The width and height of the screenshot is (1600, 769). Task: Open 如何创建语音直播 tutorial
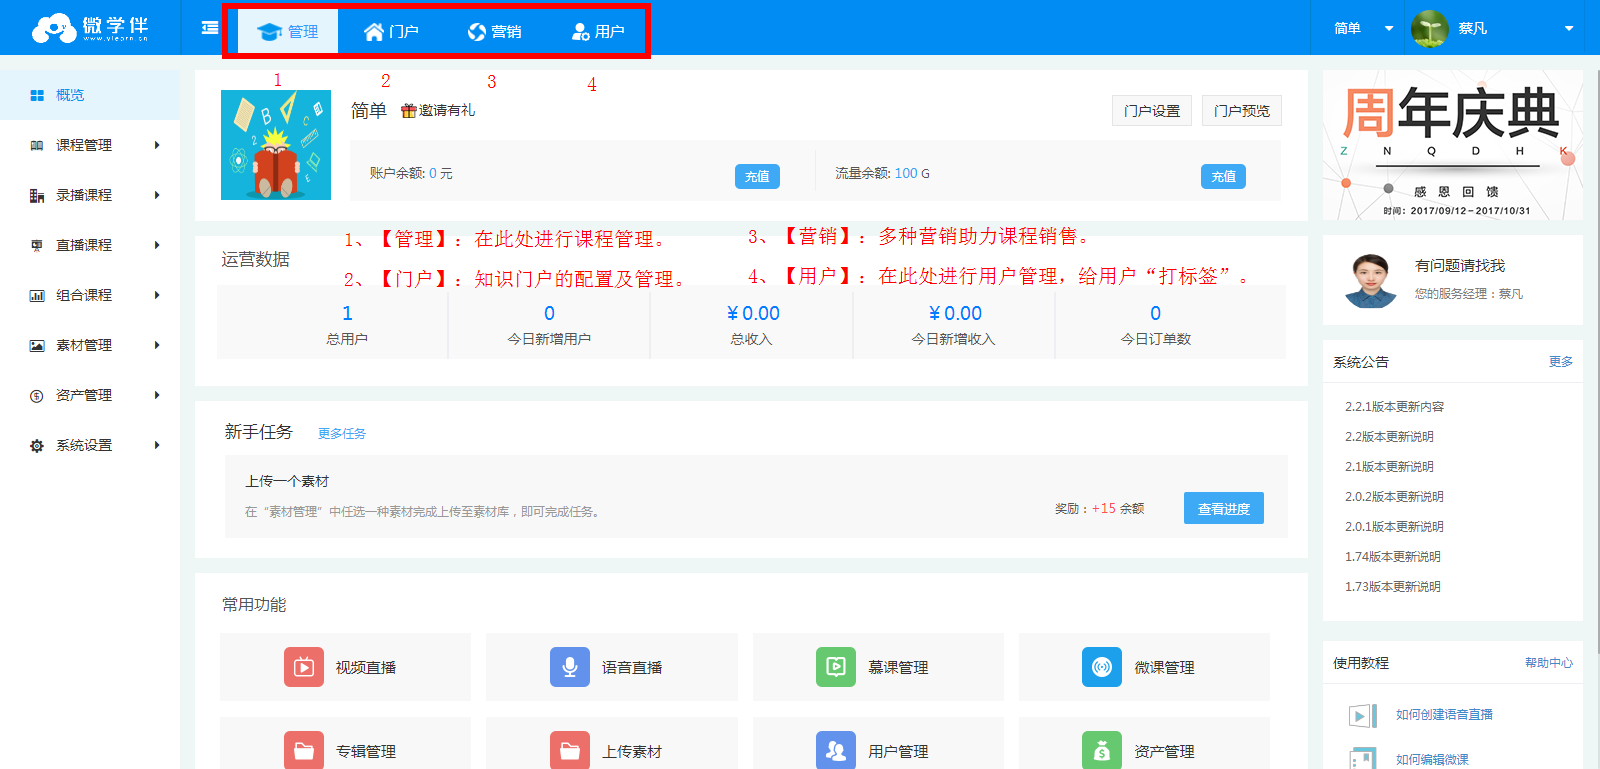tap(1445, 715)
